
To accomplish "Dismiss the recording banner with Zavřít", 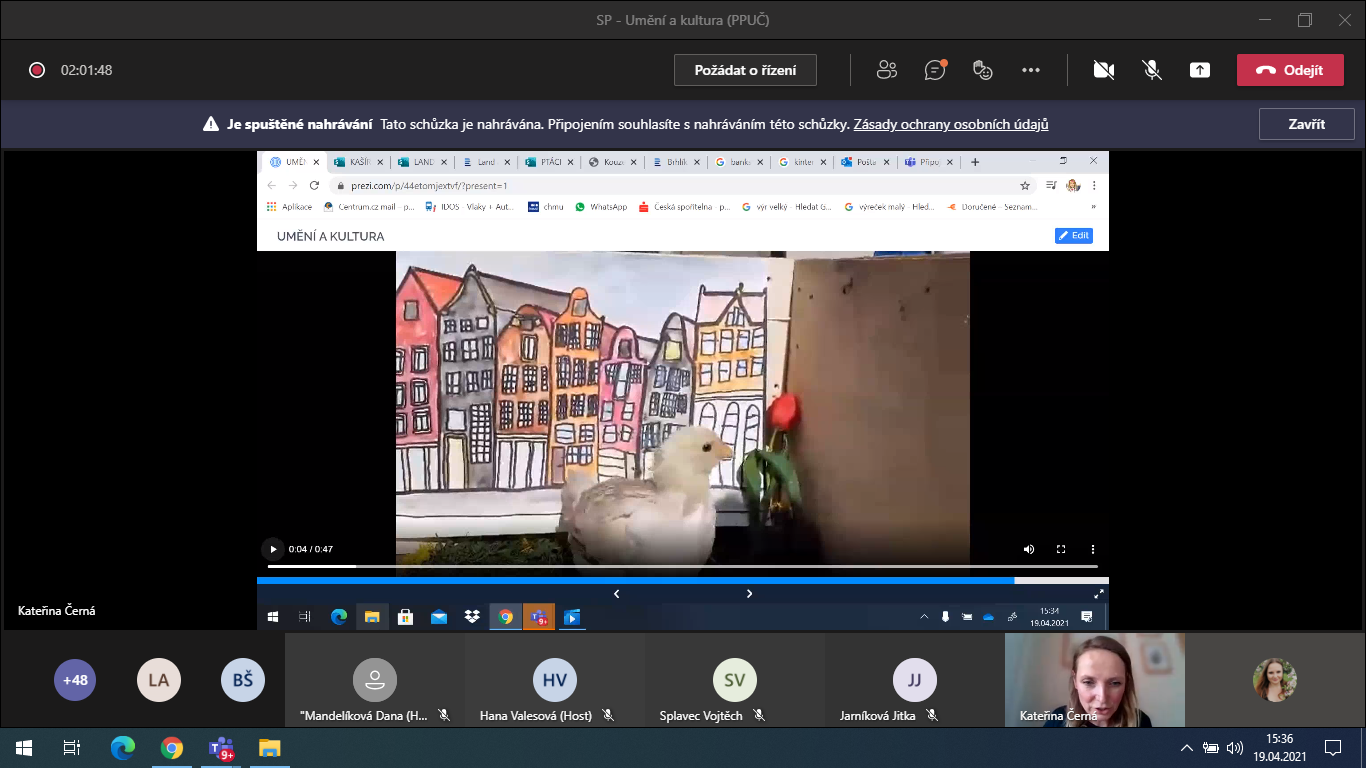I will click(1306, 125).
